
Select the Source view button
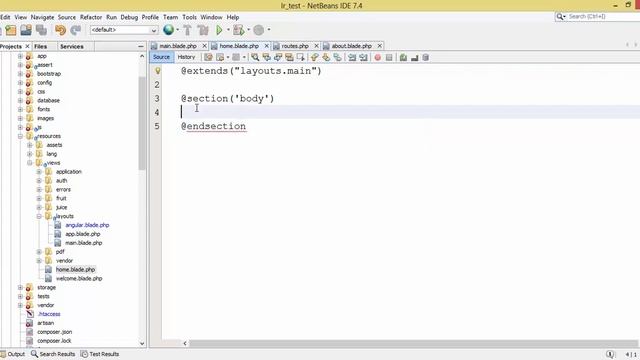click(x=161, y=57)
